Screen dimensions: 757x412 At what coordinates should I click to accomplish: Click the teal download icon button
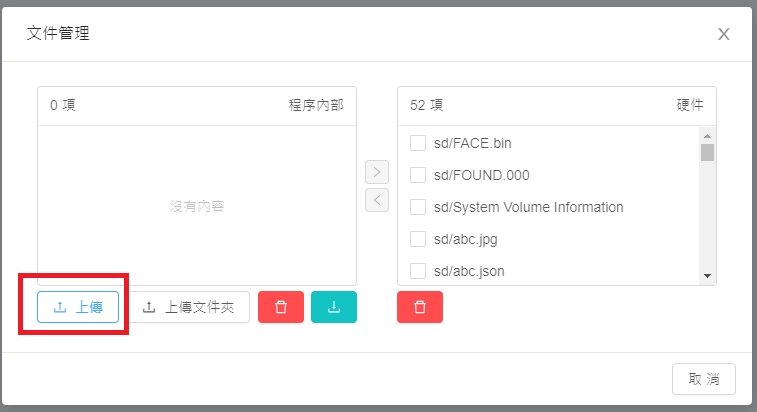[334, 307]
